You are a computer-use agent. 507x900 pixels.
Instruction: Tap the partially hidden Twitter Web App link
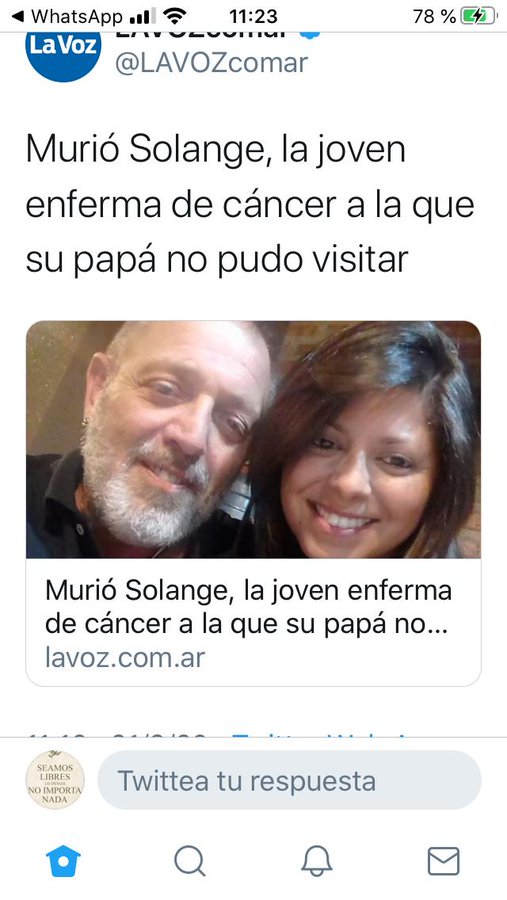tap(322, 735)
